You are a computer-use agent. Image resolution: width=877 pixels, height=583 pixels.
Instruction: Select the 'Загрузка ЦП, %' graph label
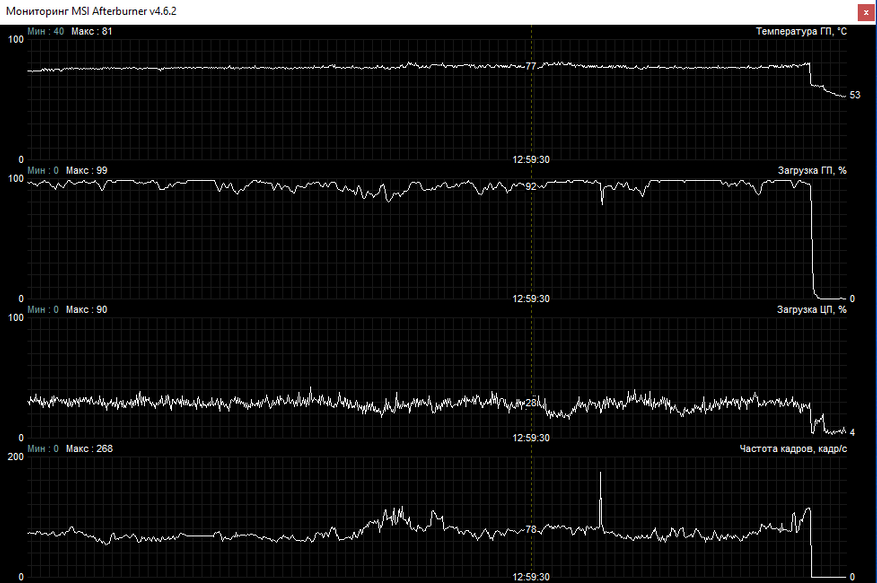click(x=812, y=309)
